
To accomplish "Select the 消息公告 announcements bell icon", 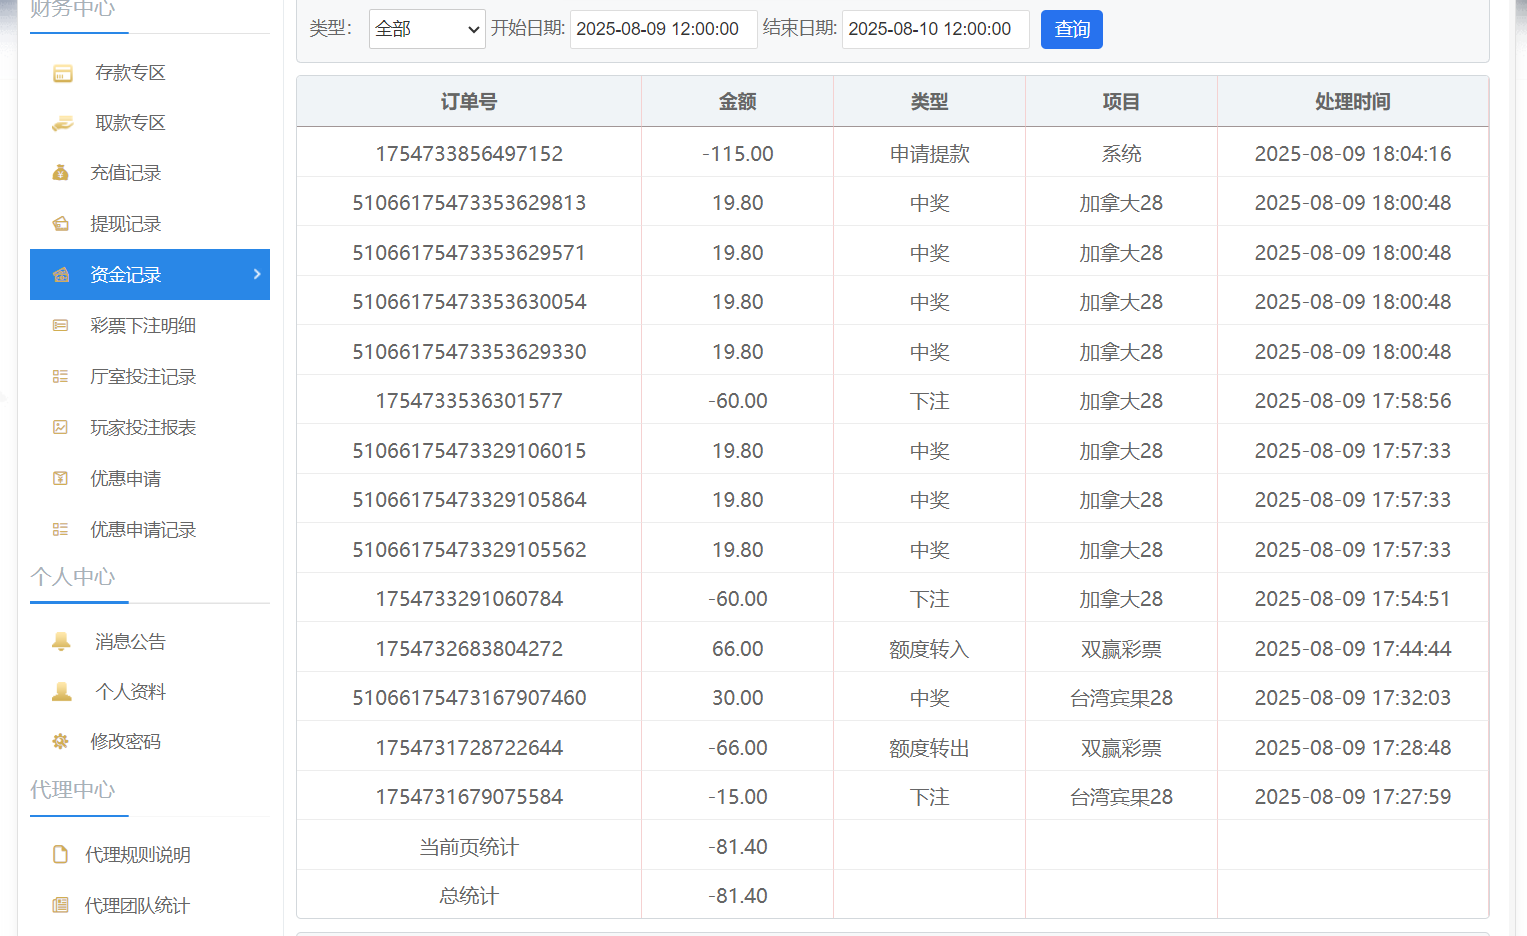I will (x=60, y=641).
